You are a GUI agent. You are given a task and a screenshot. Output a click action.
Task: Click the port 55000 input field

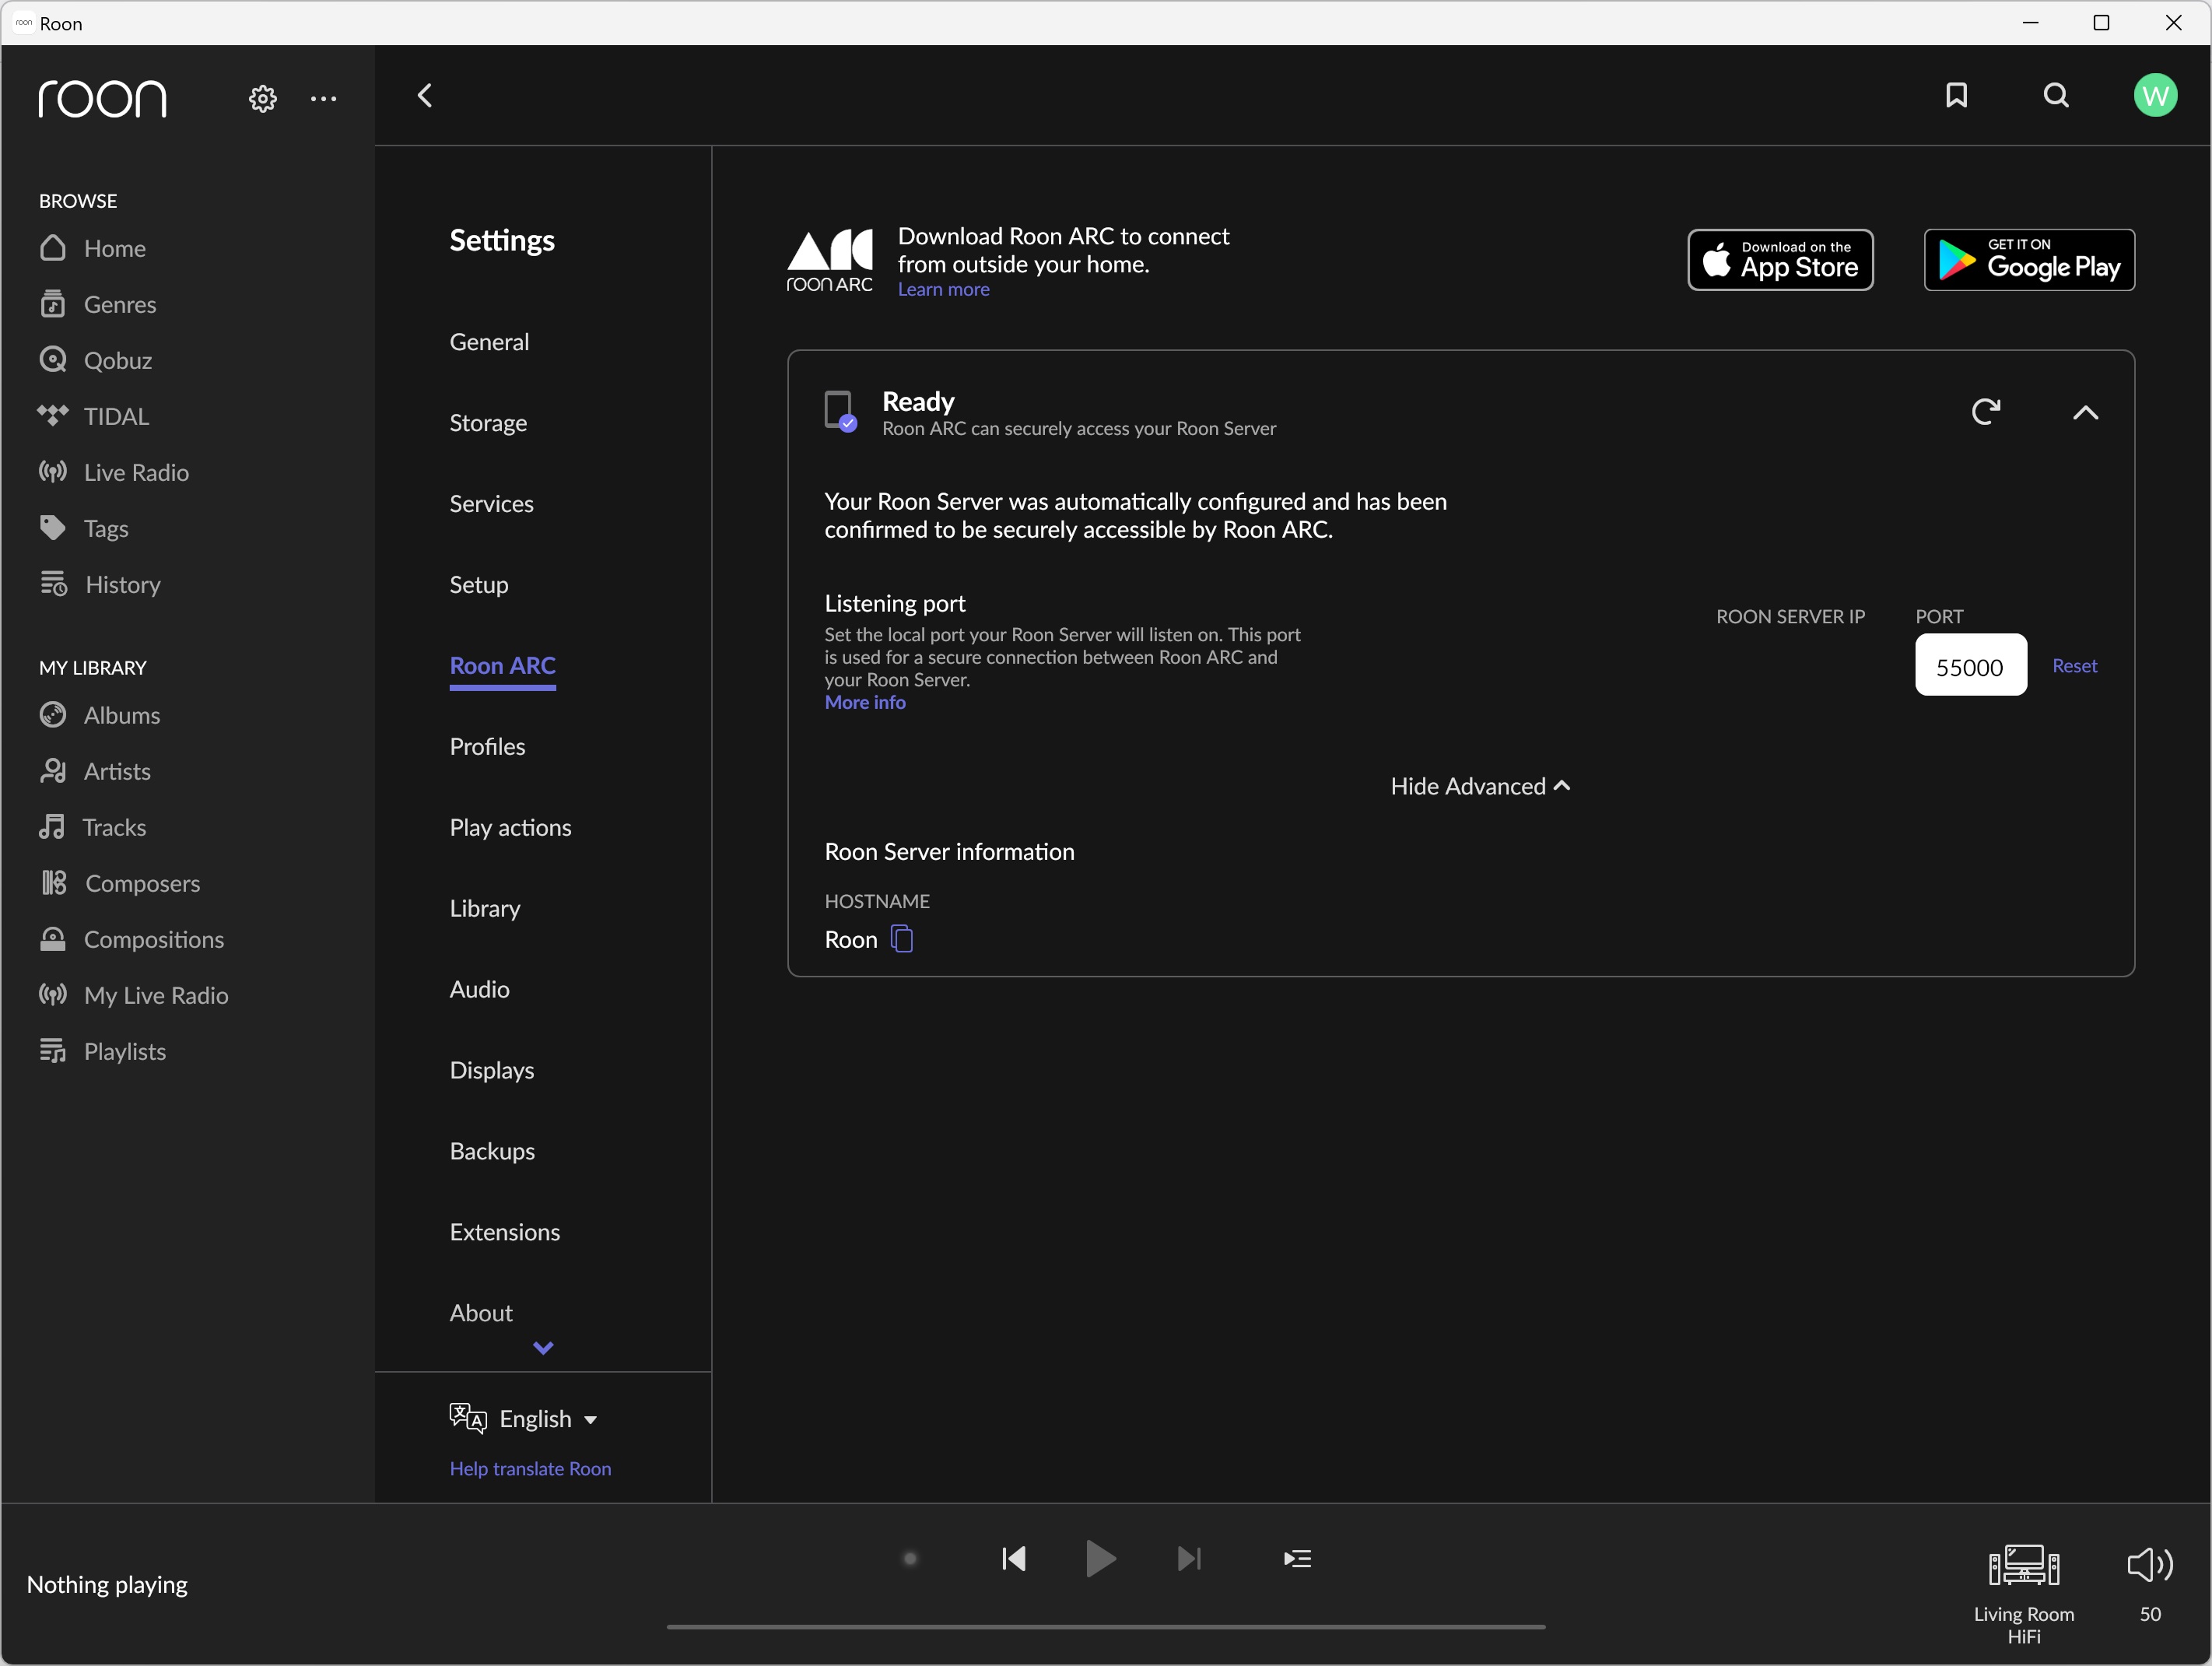tap(1970, 665)
